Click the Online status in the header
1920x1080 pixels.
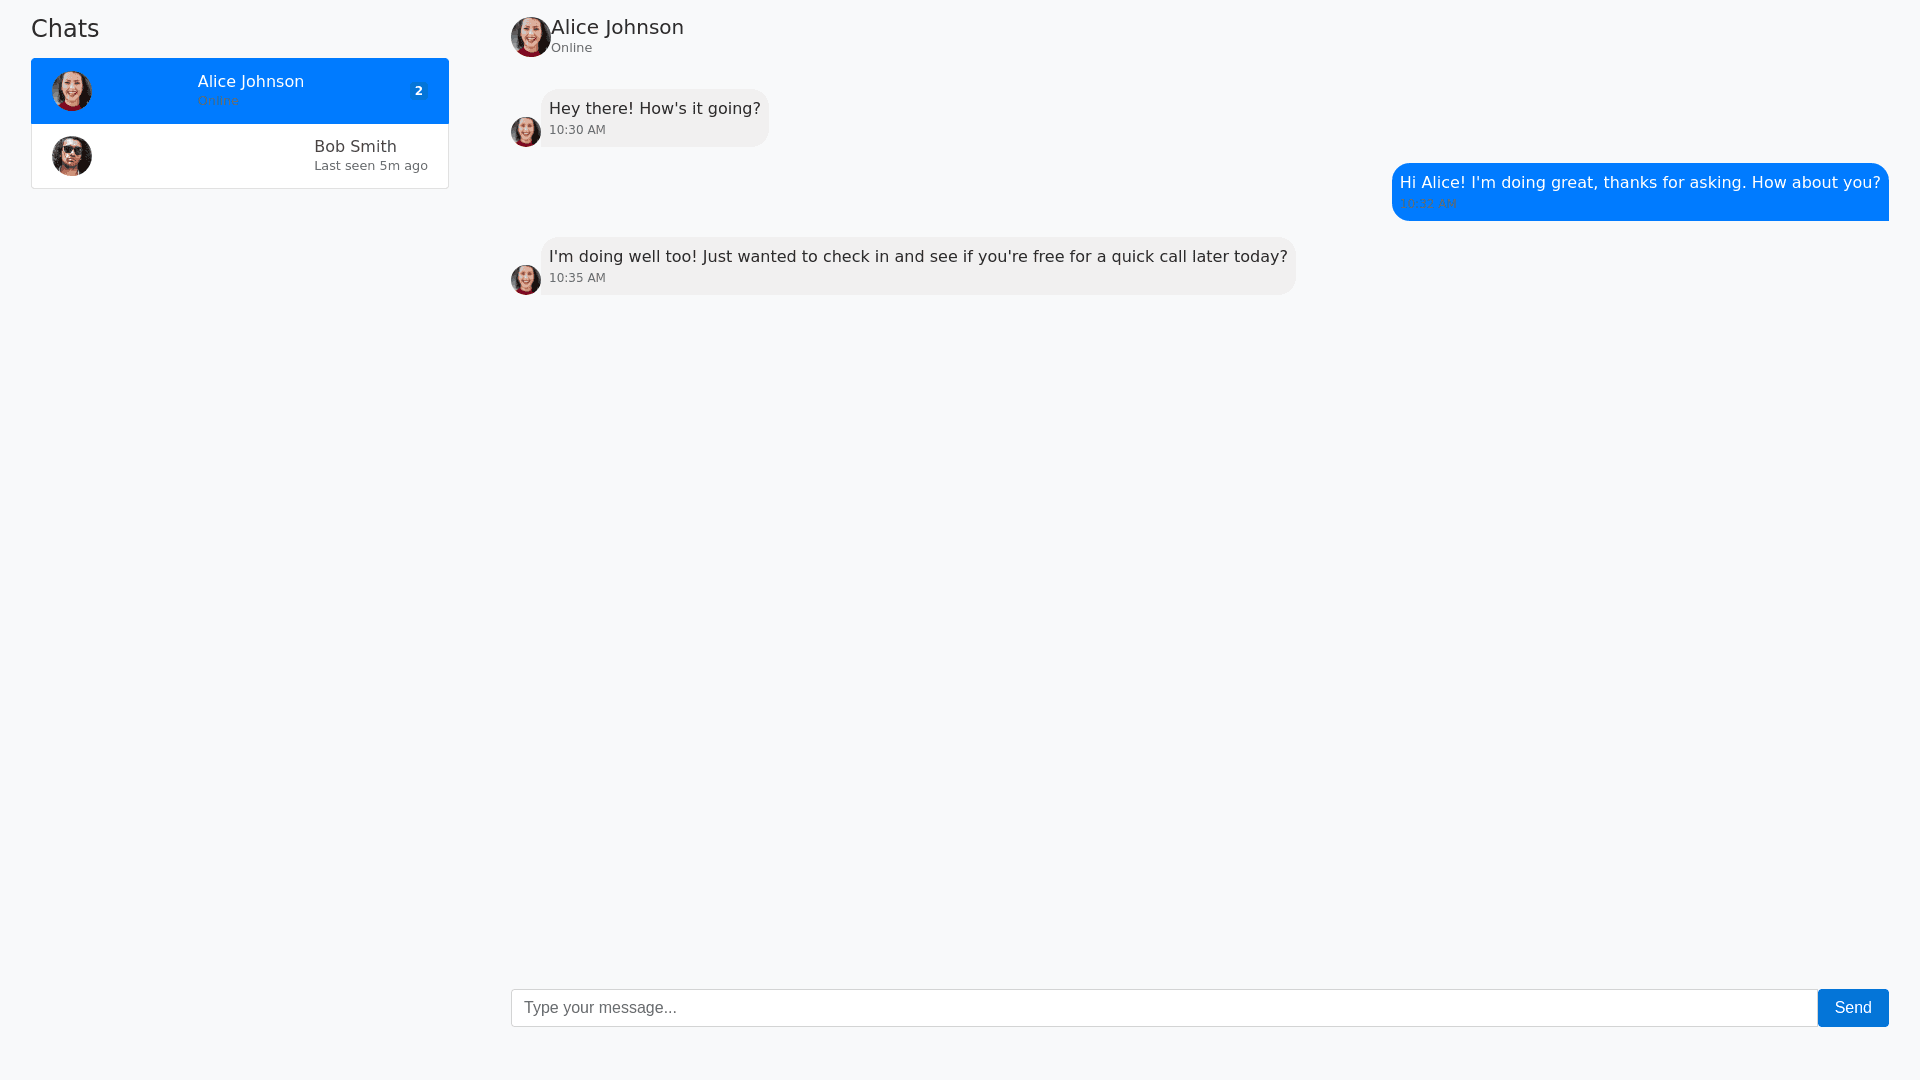[571, 48]
